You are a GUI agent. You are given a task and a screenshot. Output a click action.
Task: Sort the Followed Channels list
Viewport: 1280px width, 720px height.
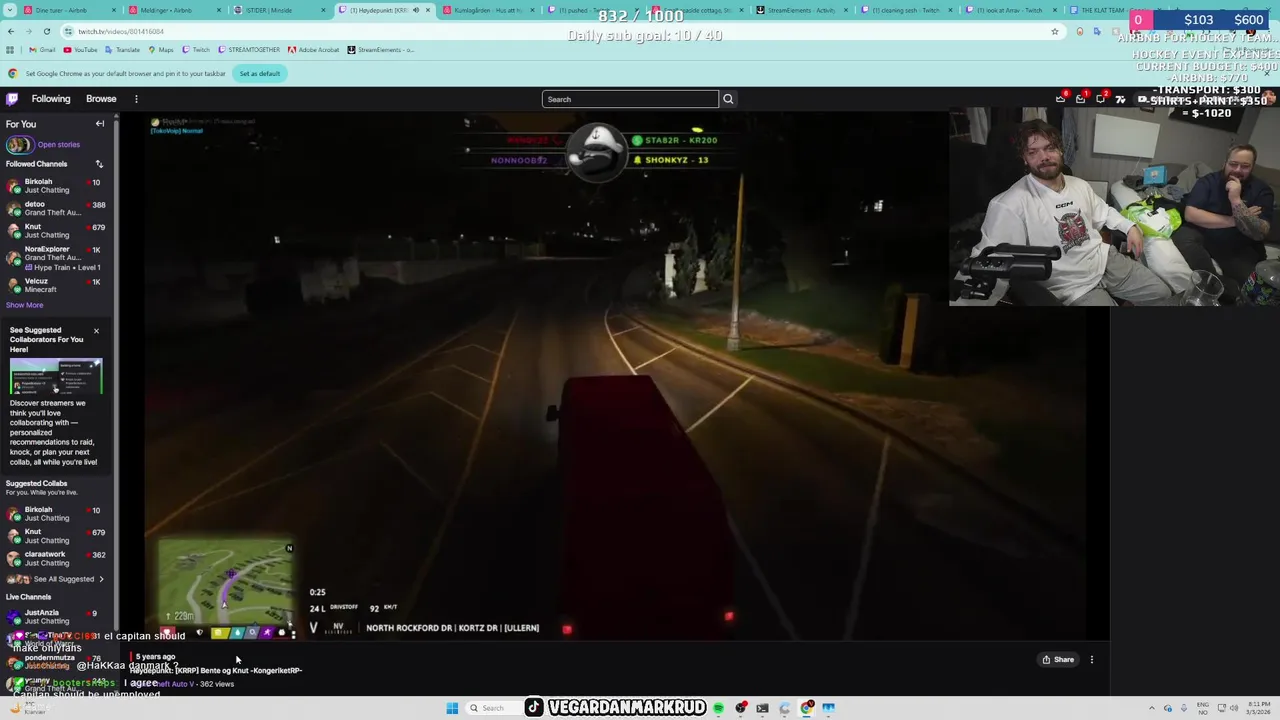[99, 164]
